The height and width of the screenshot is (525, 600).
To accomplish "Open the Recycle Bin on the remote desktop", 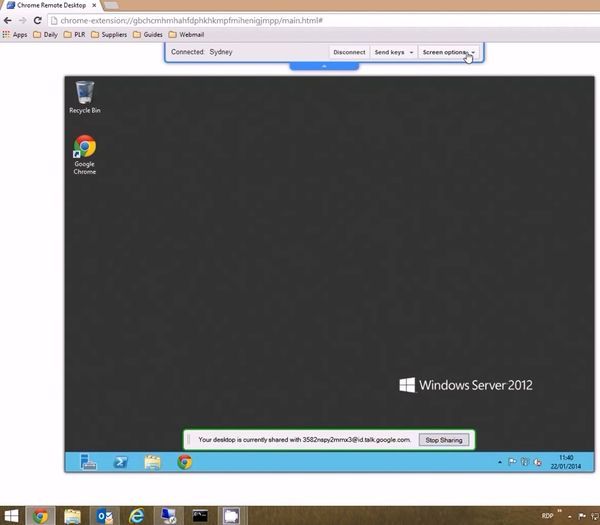I will (x=85, y=96).
